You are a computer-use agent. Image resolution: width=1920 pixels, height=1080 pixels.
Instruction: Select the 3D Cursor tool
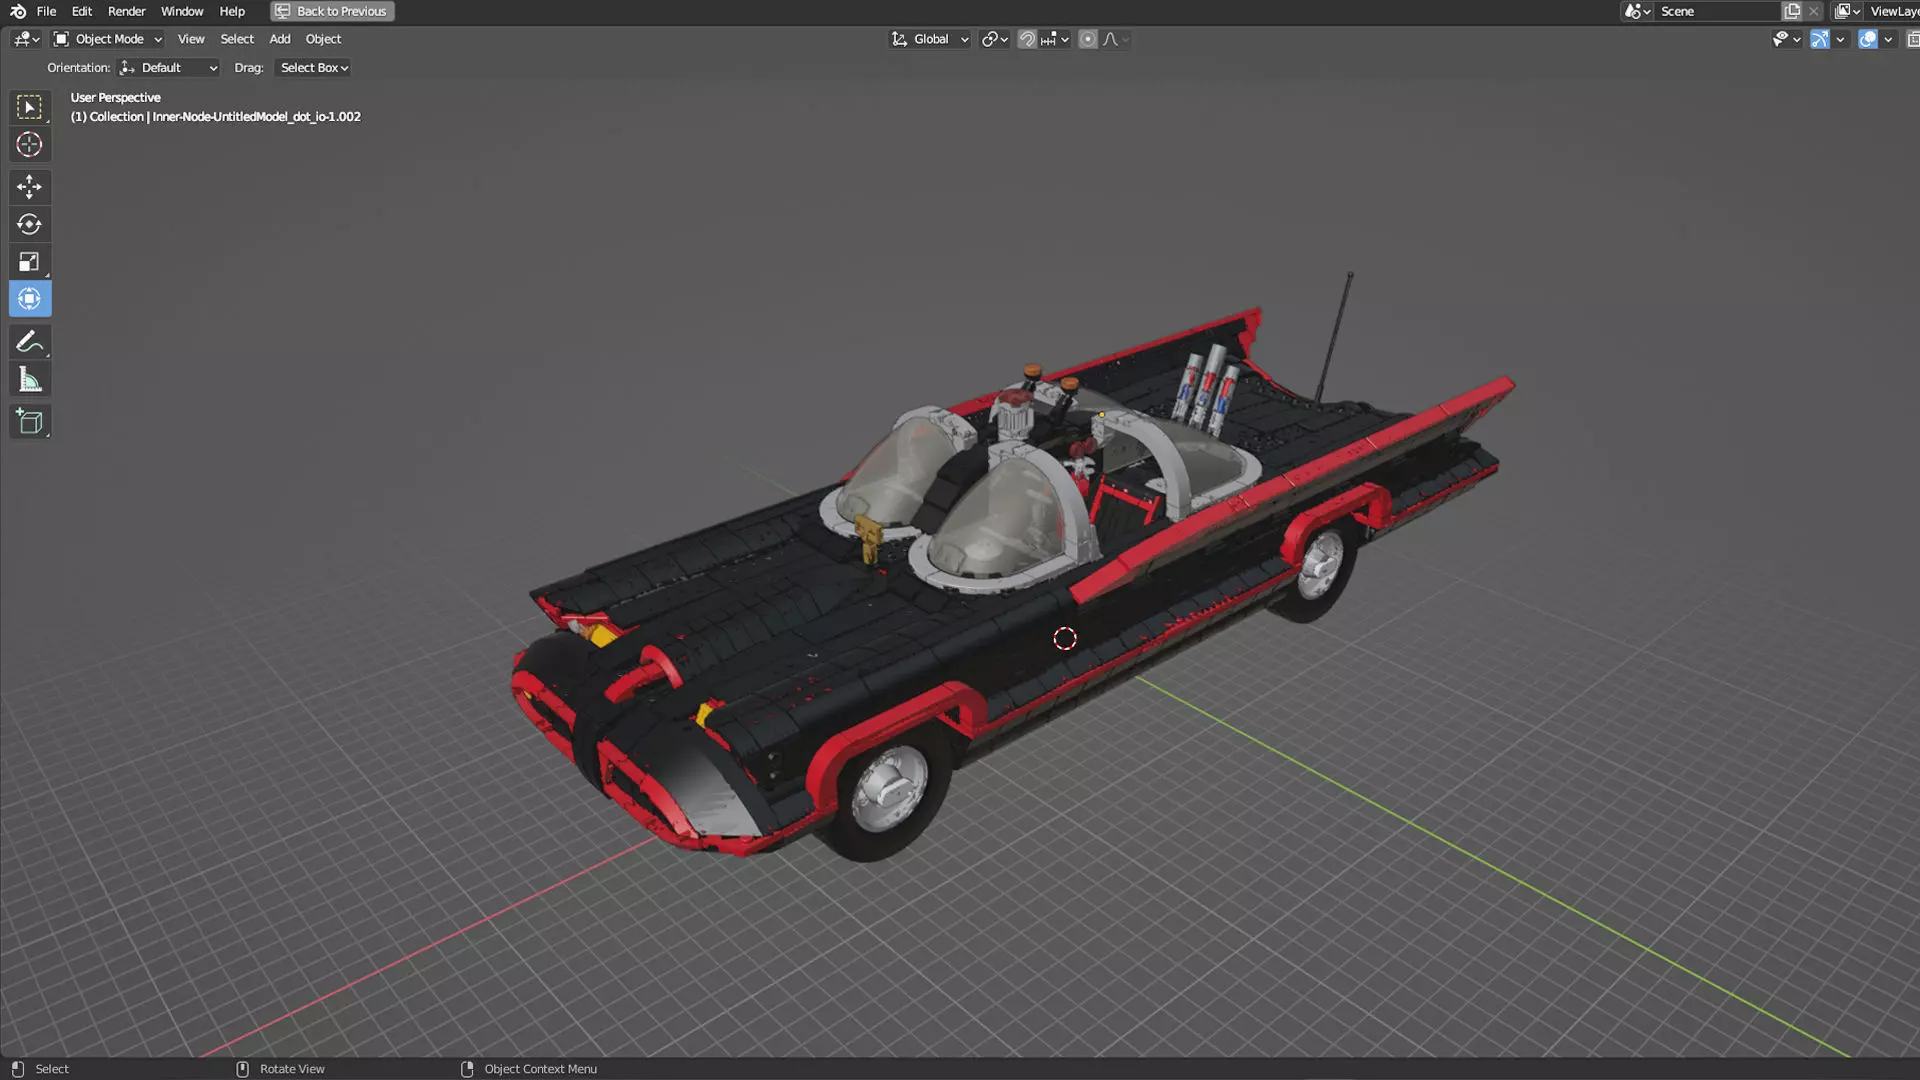pos(29,144)
